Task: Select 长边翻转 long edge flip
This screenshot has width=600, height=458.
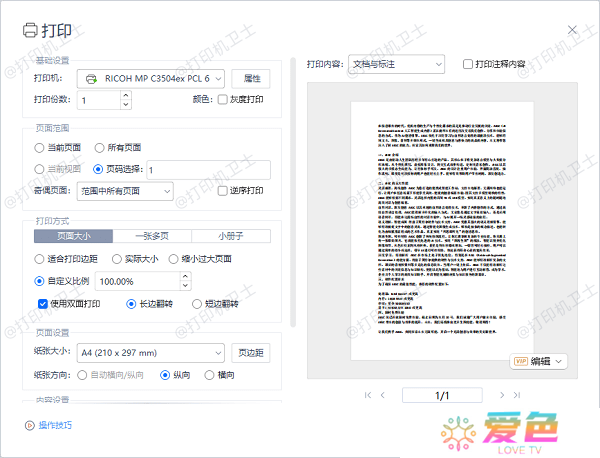Action: click(x=131, y=304)
